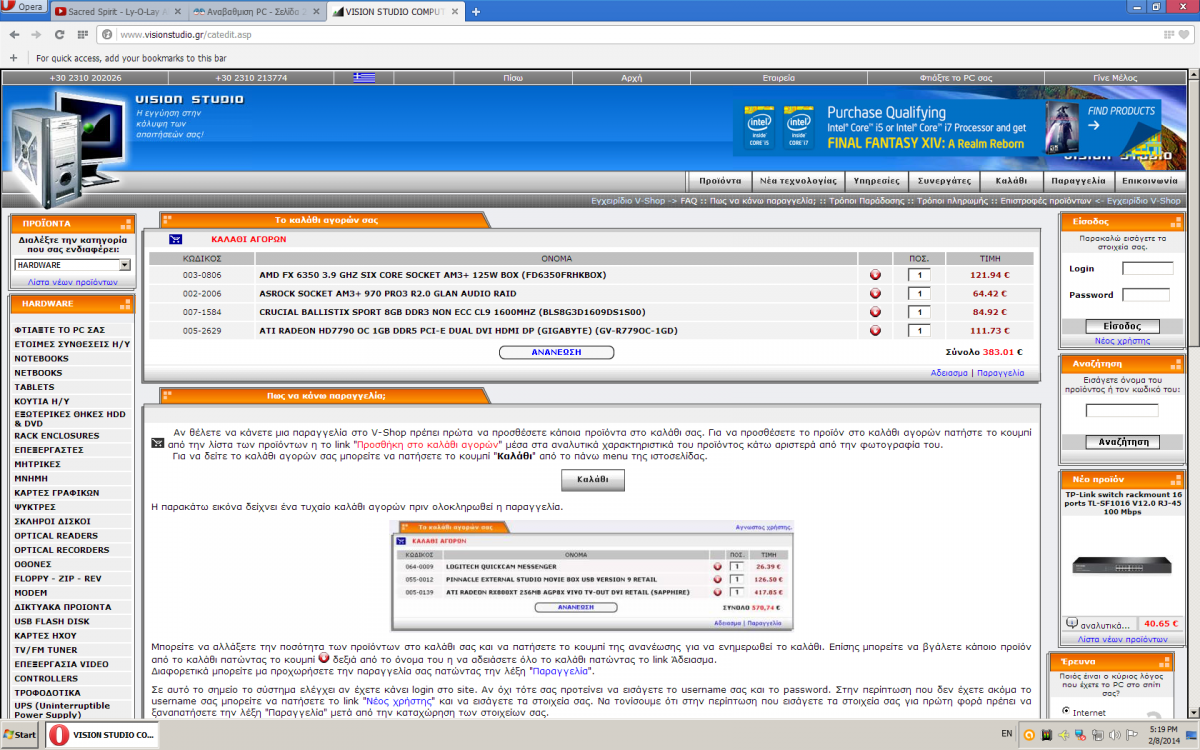Reload the page with the refresh icon

click(x=59, y=34)
